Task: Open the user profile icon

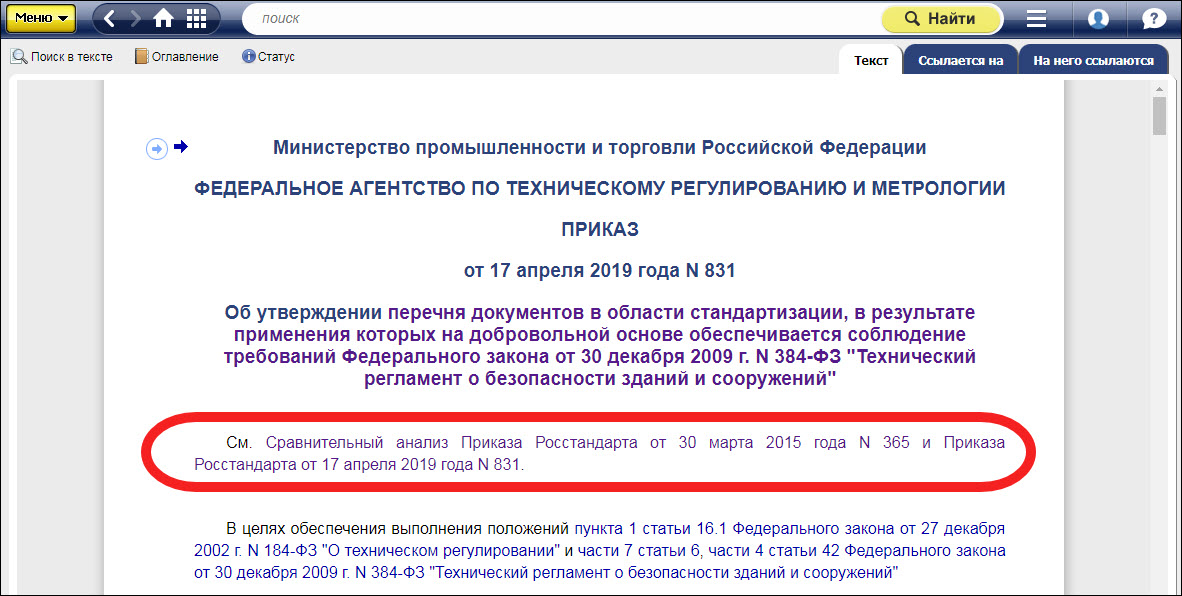Action: 1098,19
